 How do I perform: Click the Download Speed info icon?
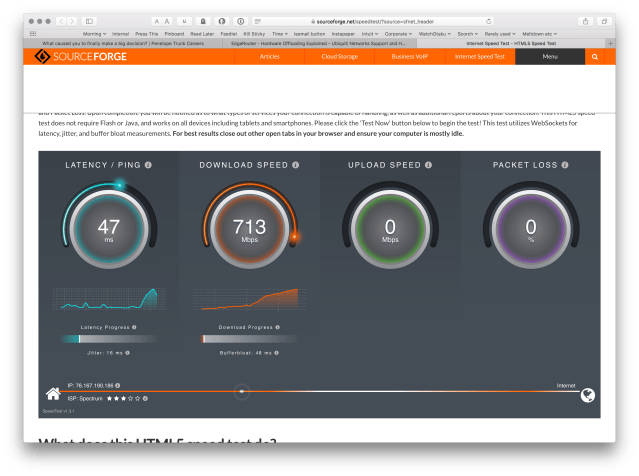(x=296, y=164)
